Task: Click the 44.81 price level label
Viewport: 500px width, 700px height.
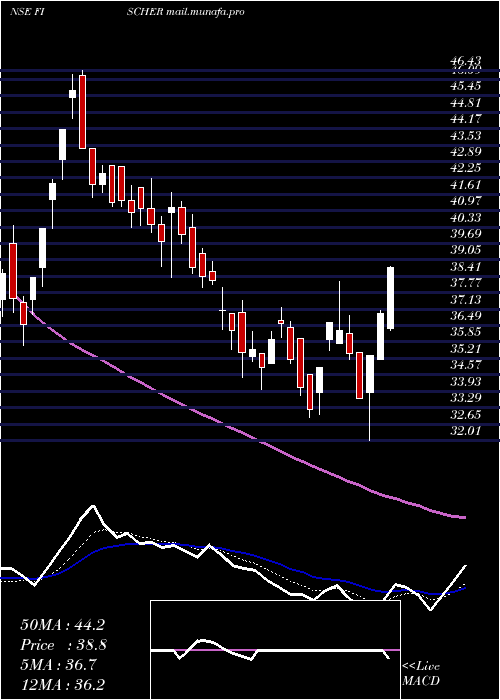Action: (465, 103)
